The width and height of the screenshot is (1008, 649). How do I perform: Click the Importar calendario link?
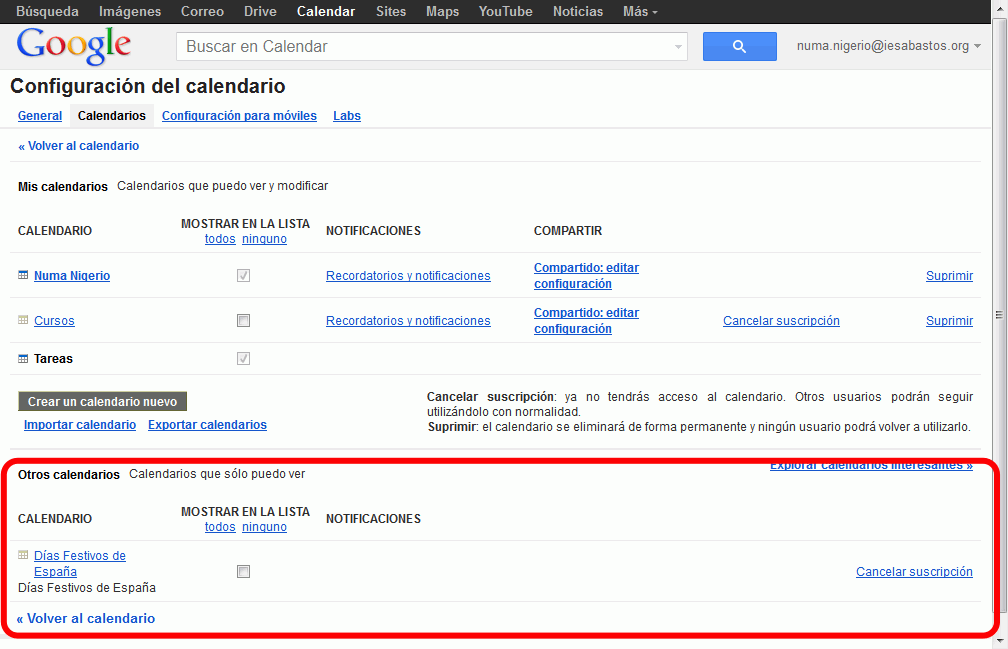(80, 425)
